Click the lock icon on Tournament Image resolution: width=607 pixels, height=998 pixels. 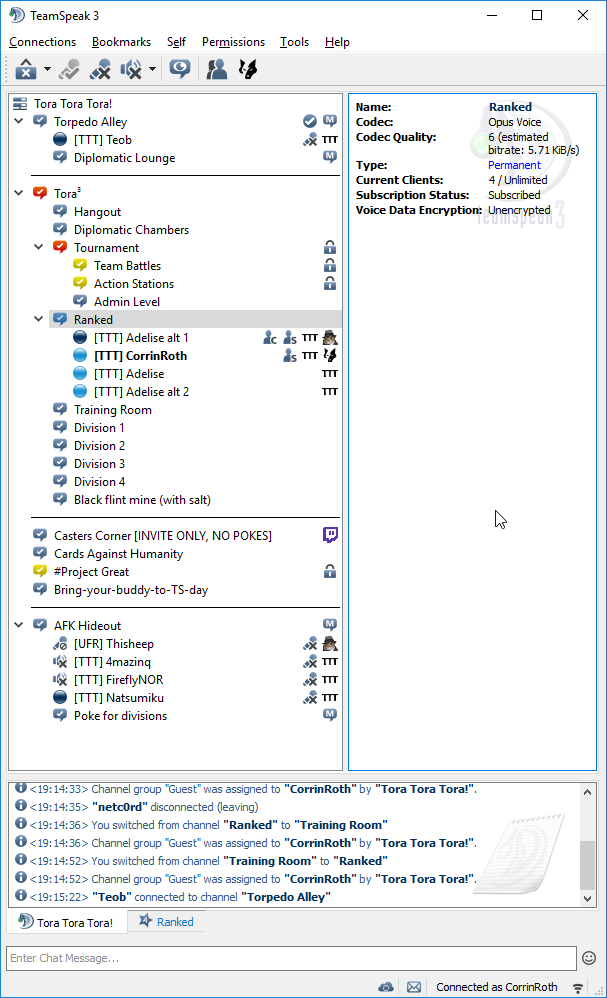(x=330, y=247)
